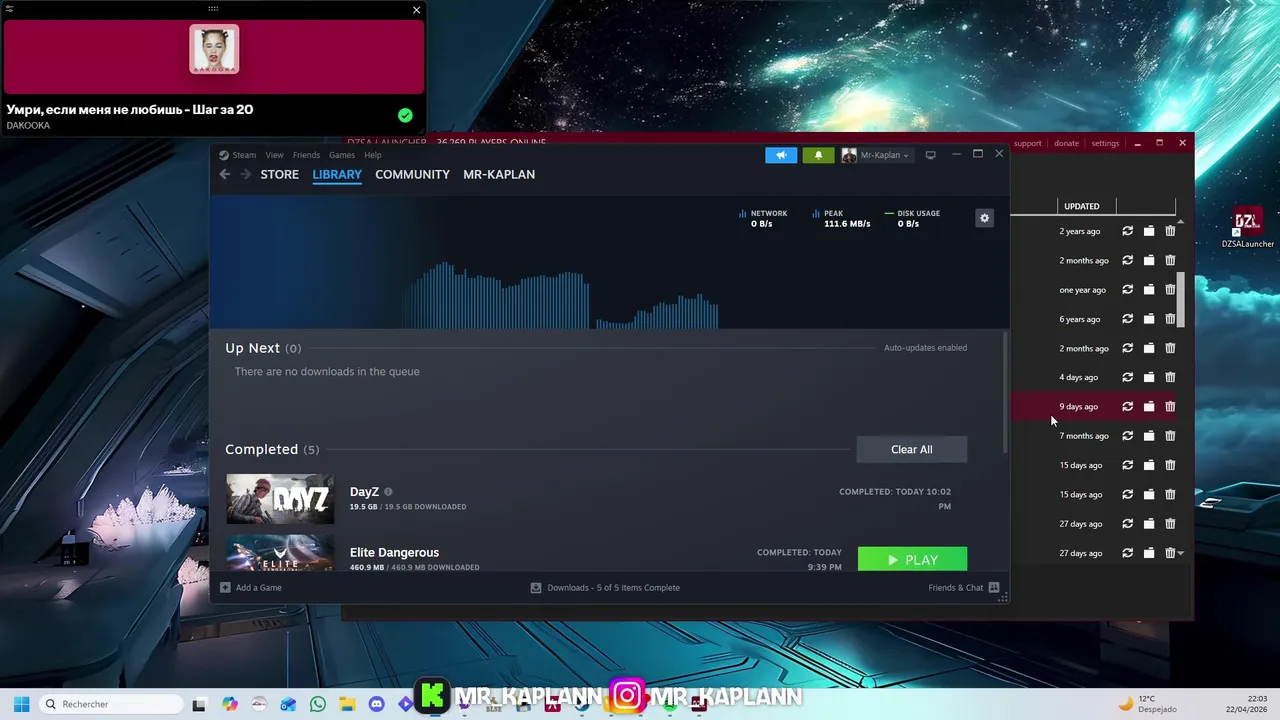The height and width of the screenshot is (720, 1280).
Task: Open Discord from the taskbar
Action: (376, 704)
